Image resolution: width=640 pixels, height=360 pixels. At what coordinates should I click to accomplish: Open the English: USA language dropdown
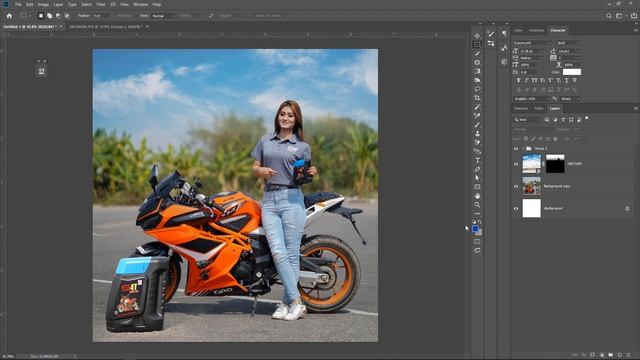tap(532, 99)
